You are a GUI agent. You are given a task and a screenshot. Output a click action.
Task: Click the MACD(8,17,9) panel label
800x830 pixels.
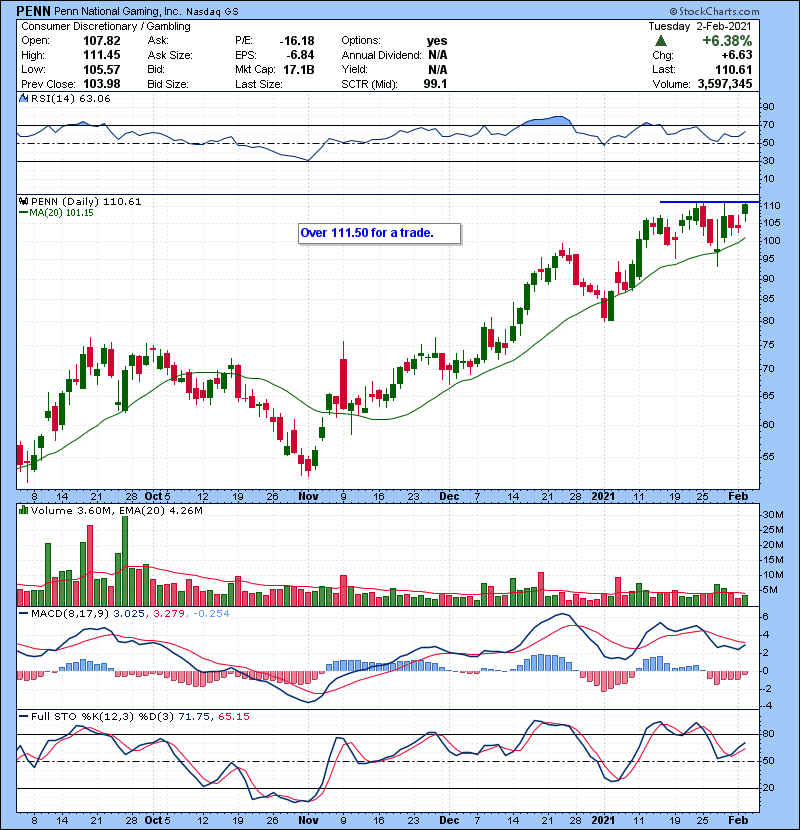pos(70,614)
